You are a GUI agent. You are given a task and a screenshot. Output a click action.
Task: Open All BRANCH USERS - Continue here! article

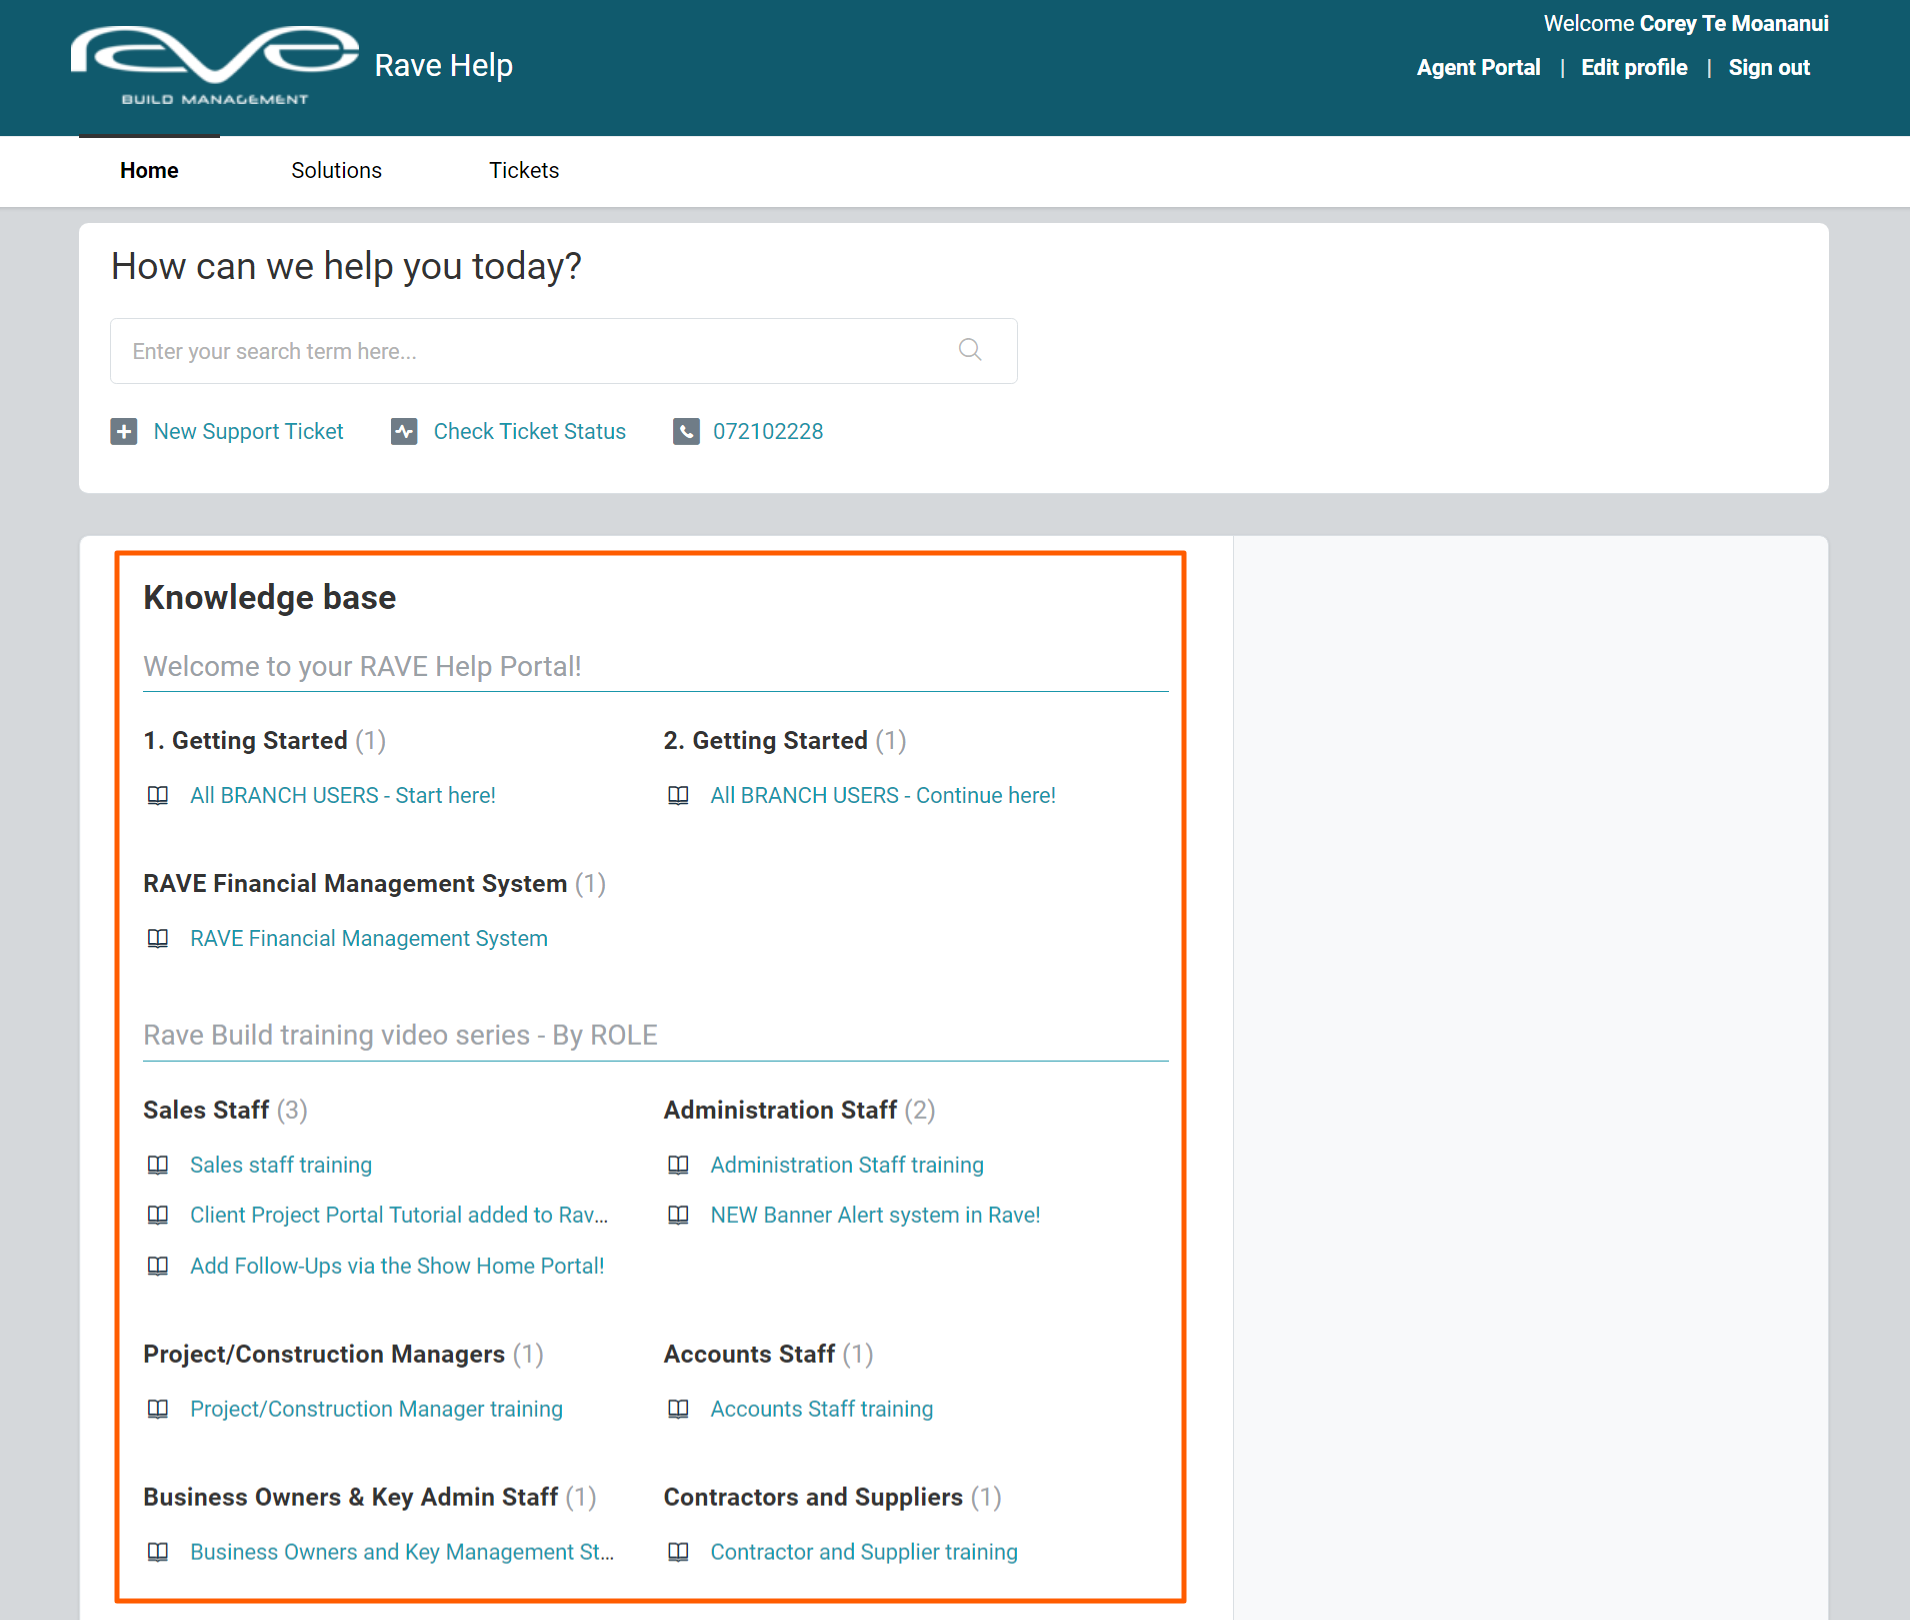[883, 796]
